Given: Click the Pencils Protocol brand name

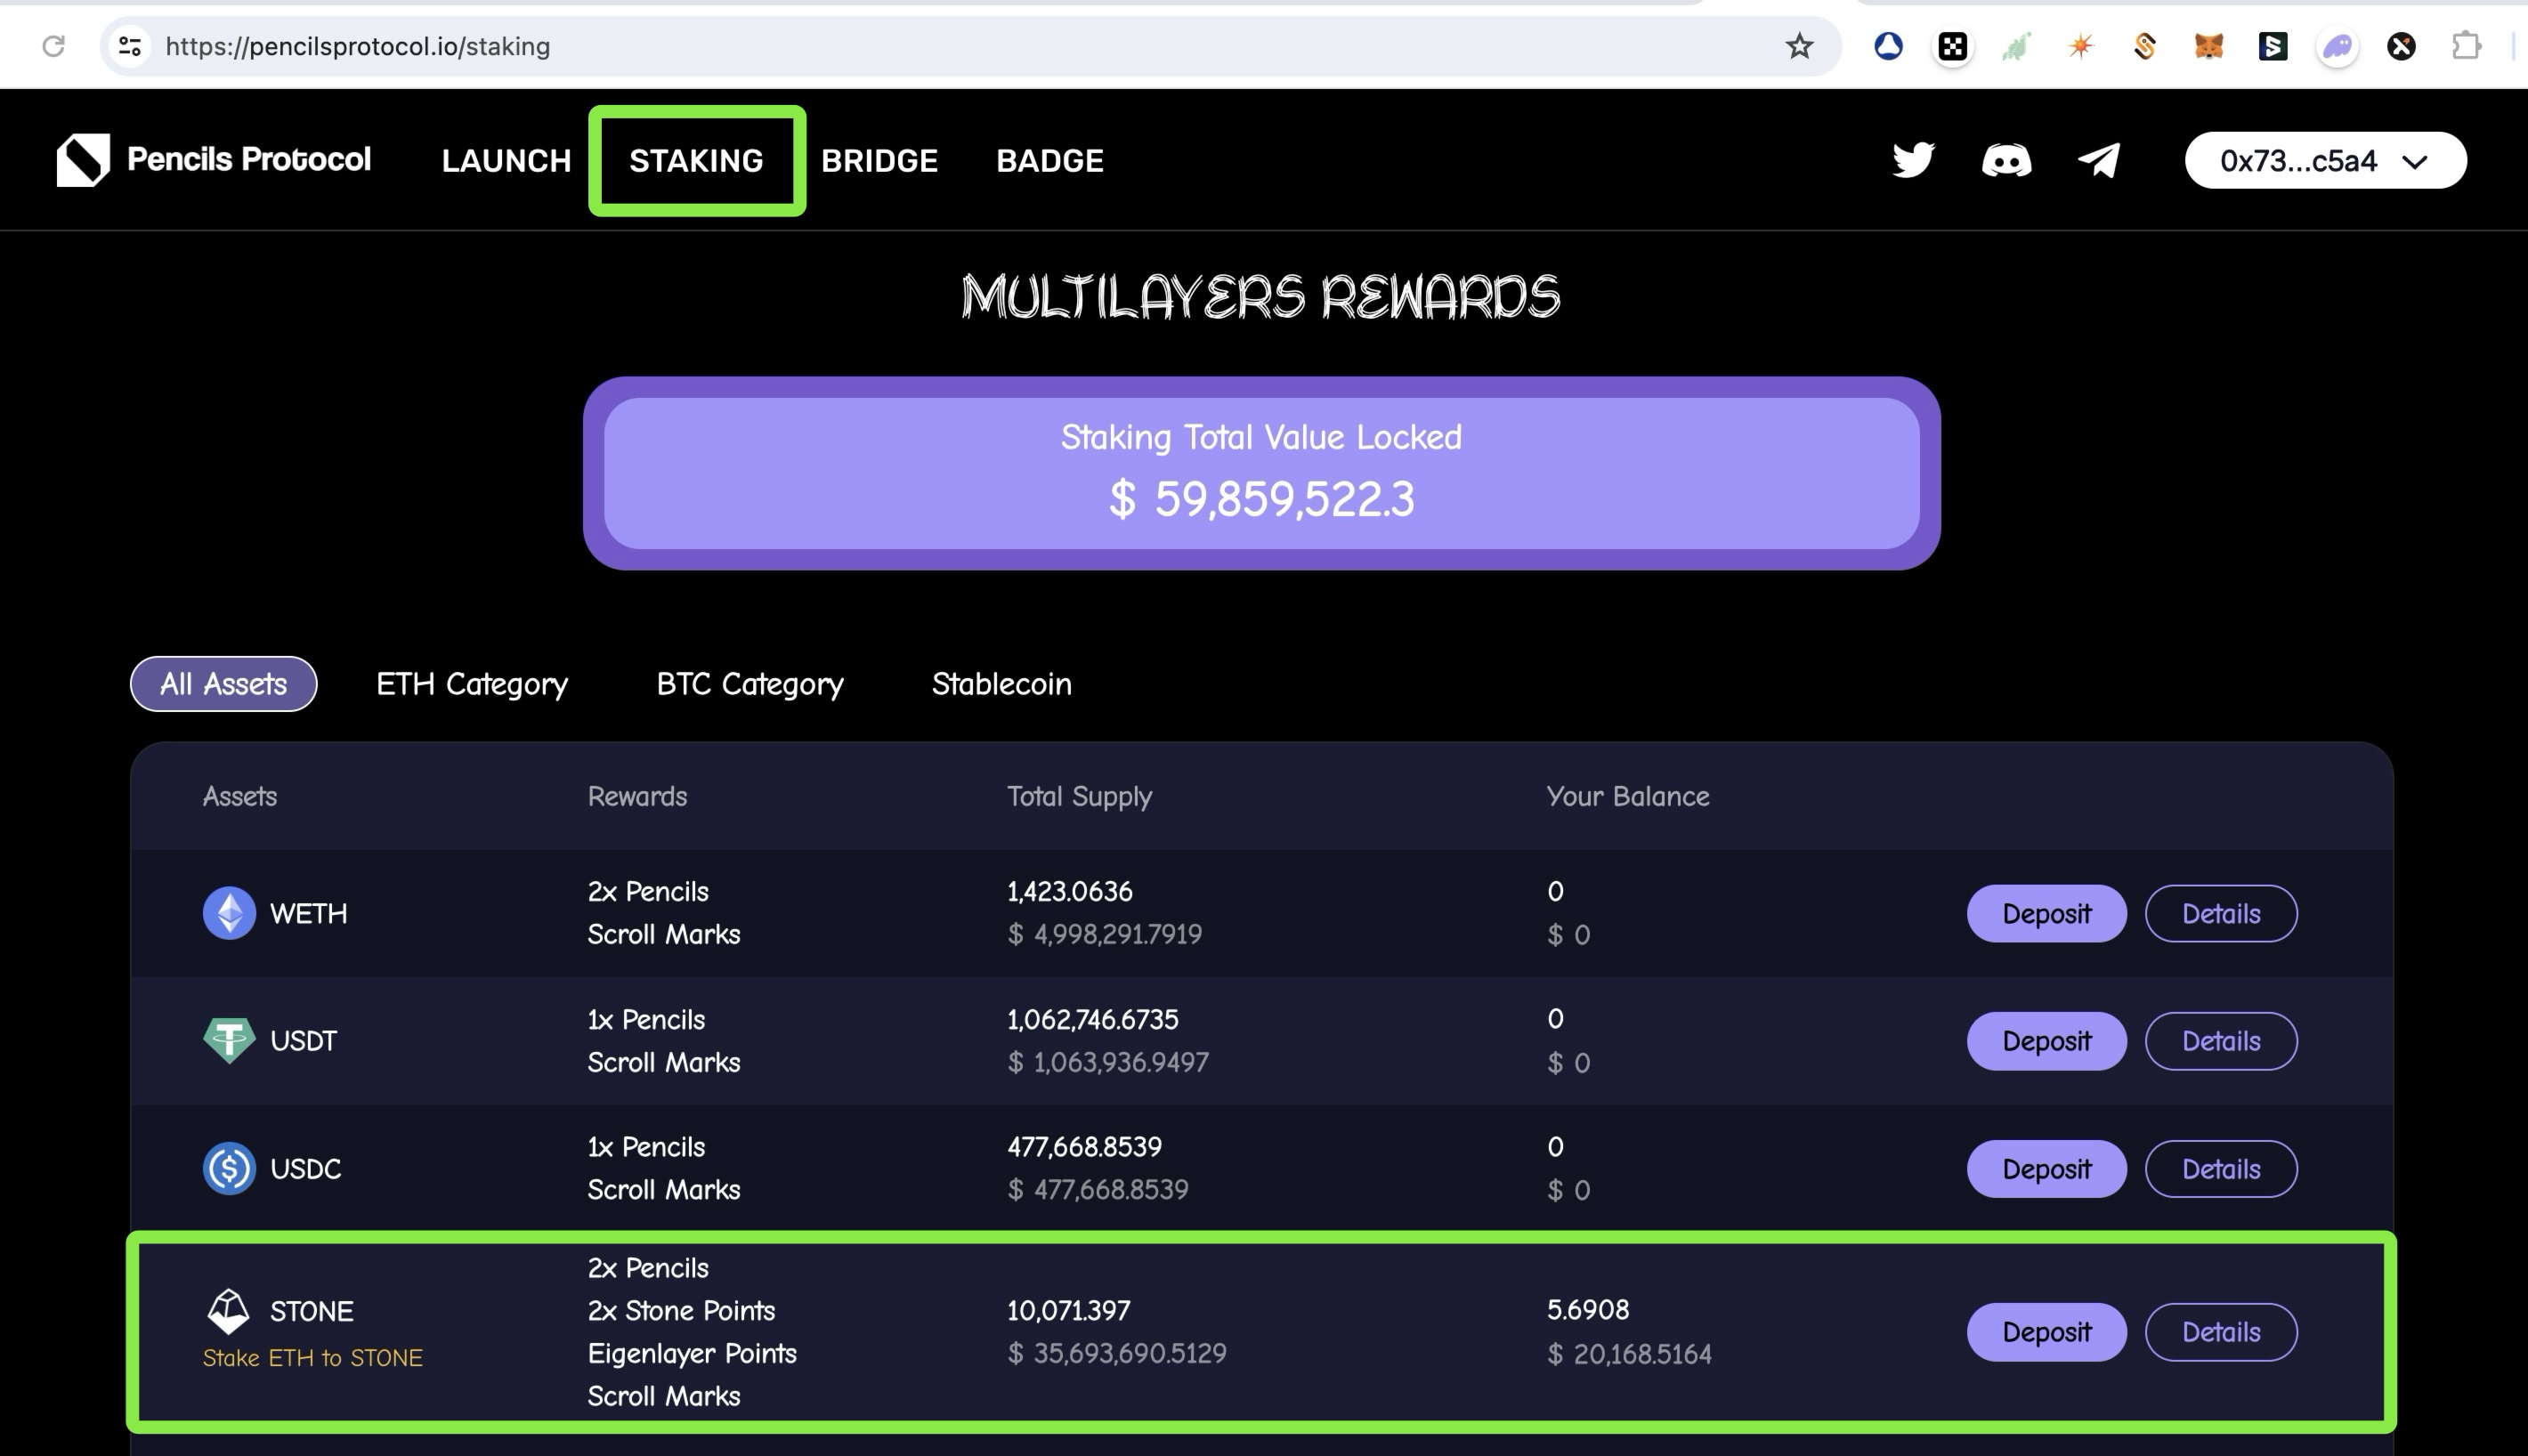Looking at the screenshot, I should pos(248,159).
